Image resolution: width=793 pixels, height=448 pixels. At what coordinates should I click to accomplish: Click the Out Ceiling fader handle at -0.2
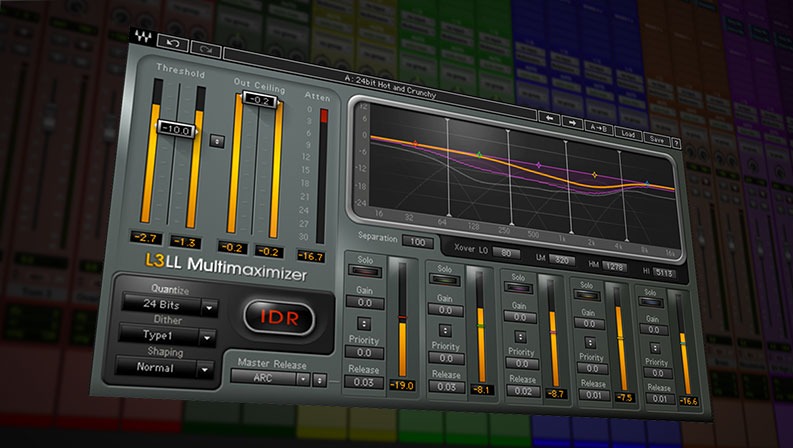[260, 100]
